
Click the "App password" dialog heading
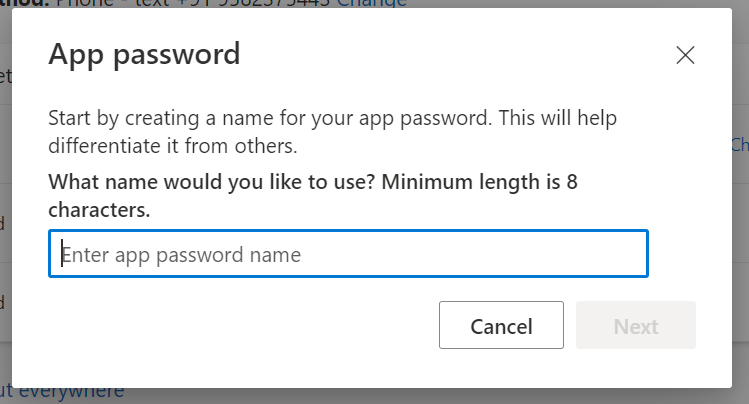tap(144, 53)
